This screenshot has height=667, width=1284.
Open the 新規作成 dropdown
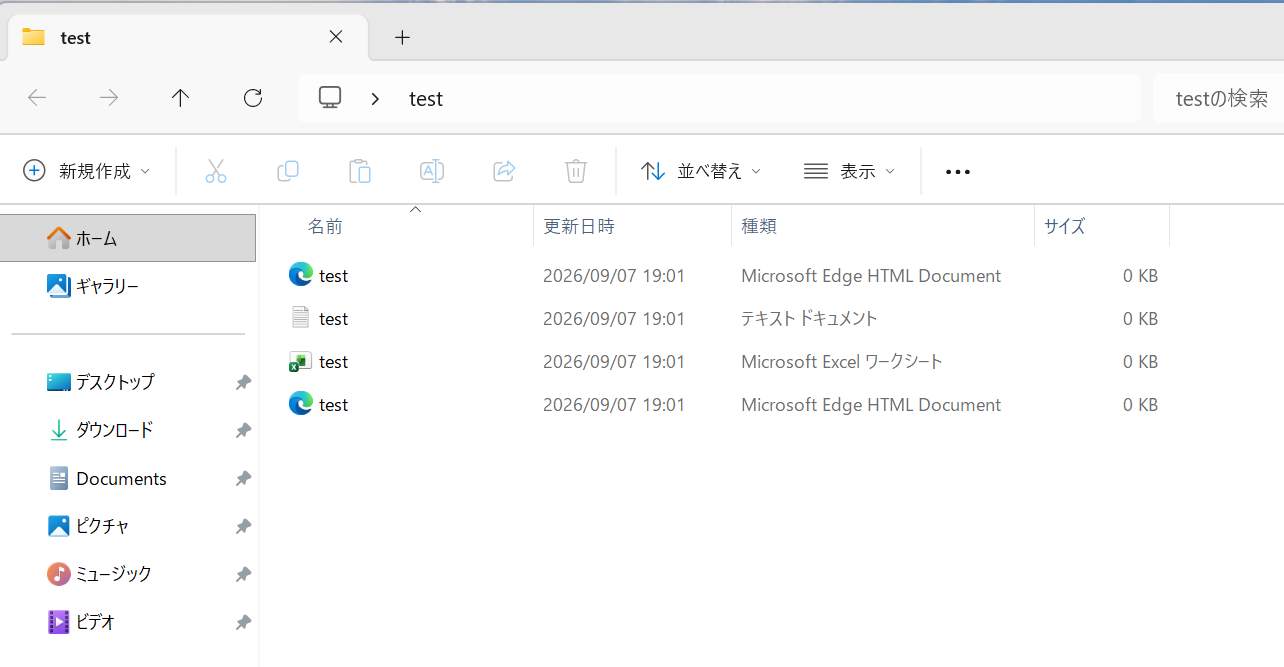click(x=87, y=171)
